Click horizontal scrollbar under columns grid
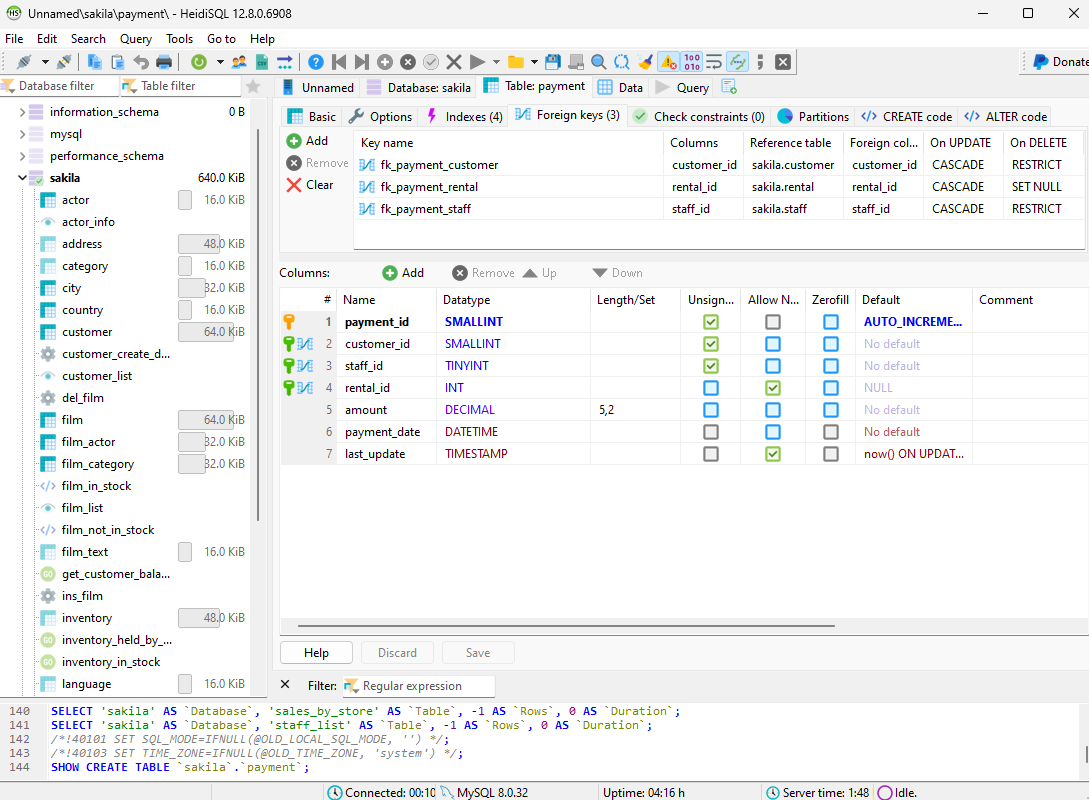The image size is (1089, 800). (566, 626)
